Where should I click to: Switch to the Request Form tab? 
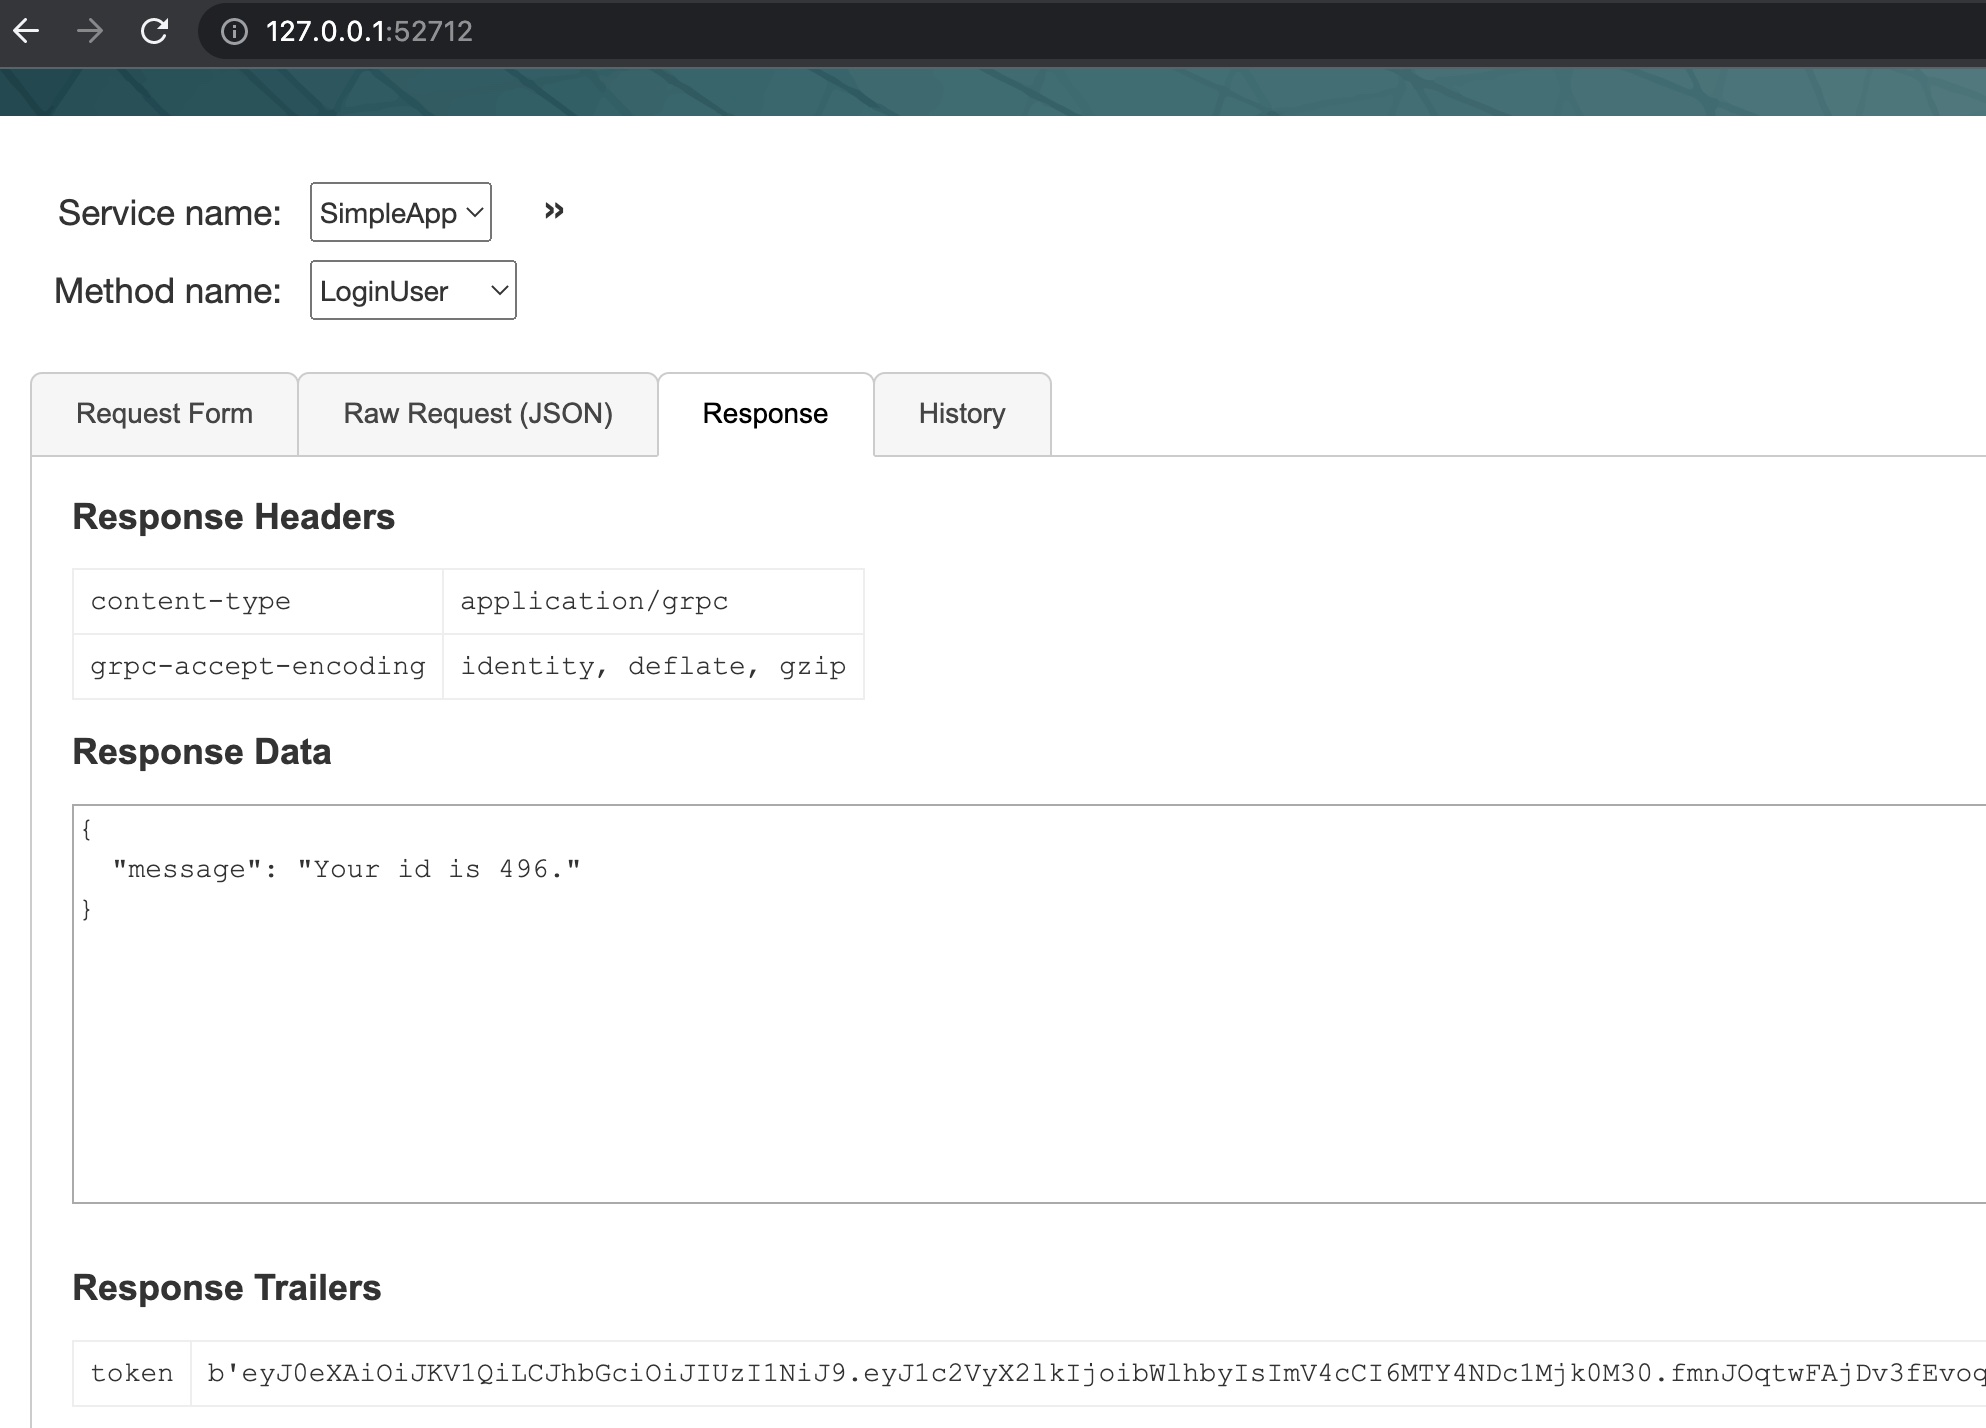[164, 414]
